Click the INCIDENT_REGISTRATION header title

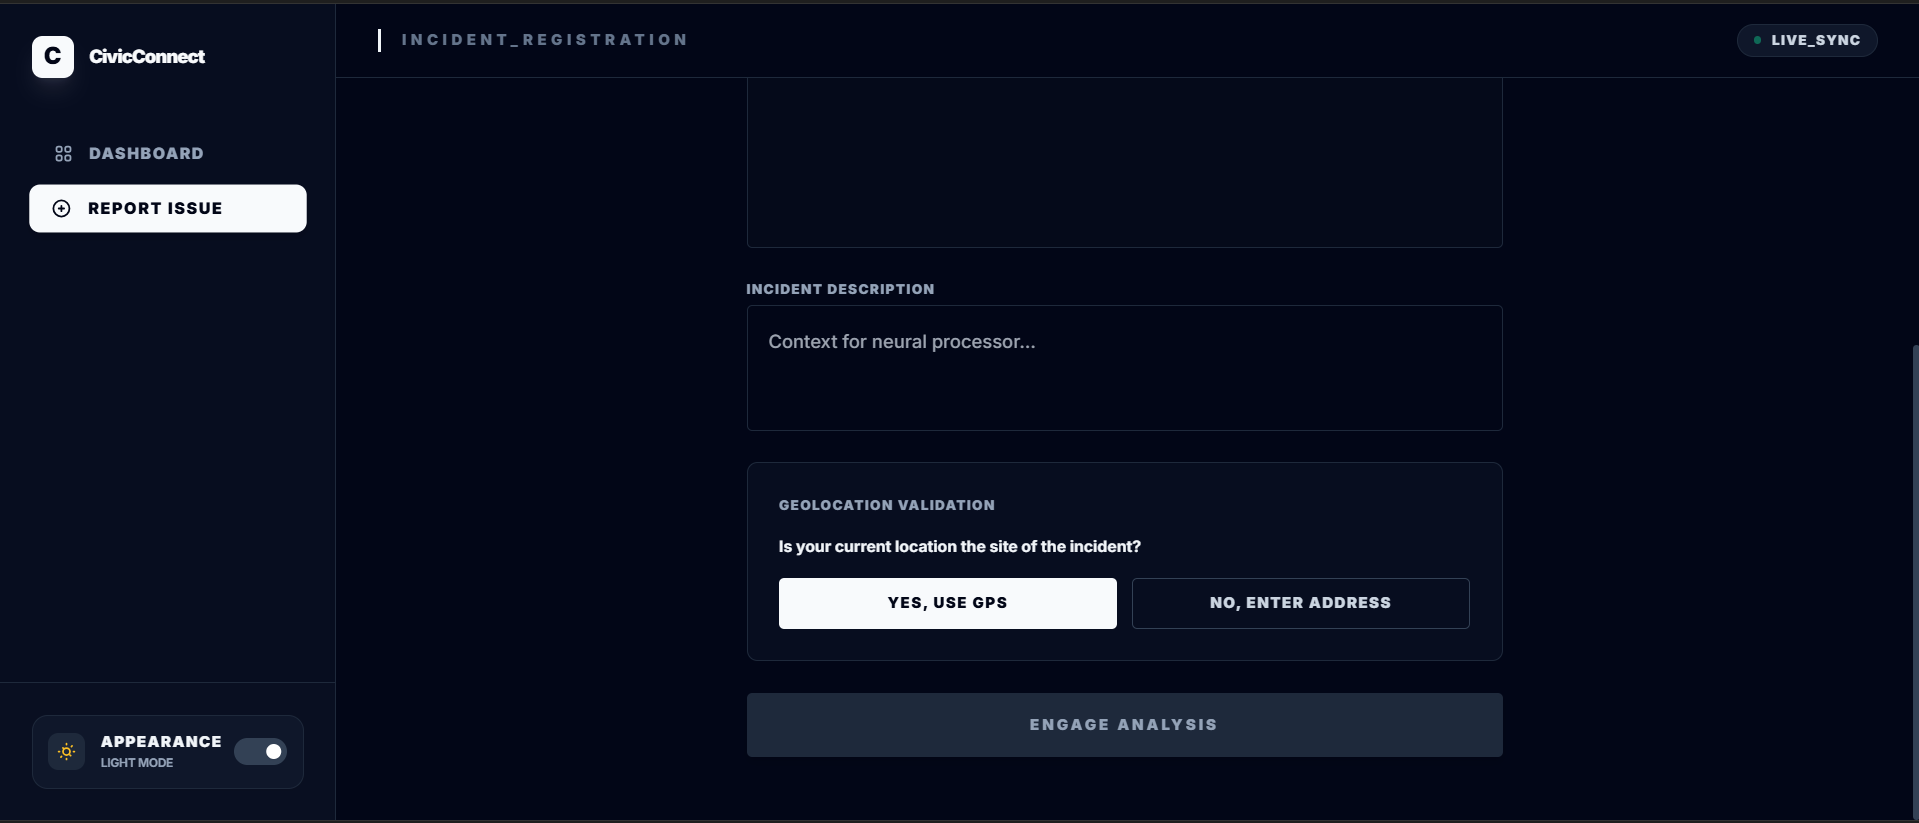[x=545, y=40]
